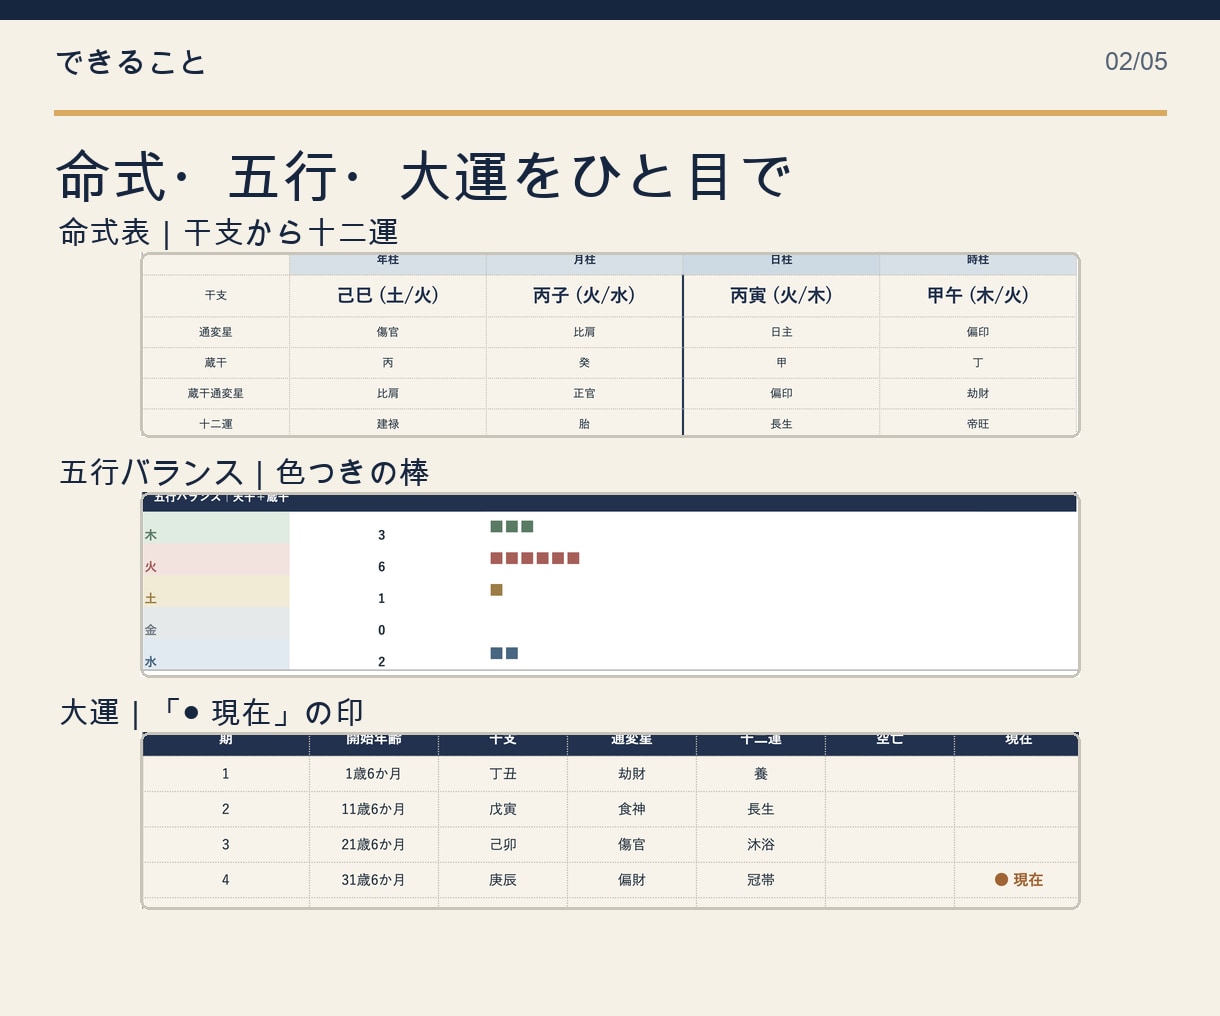Click the 沐浴 cell in 大運 table

[761, 845]
